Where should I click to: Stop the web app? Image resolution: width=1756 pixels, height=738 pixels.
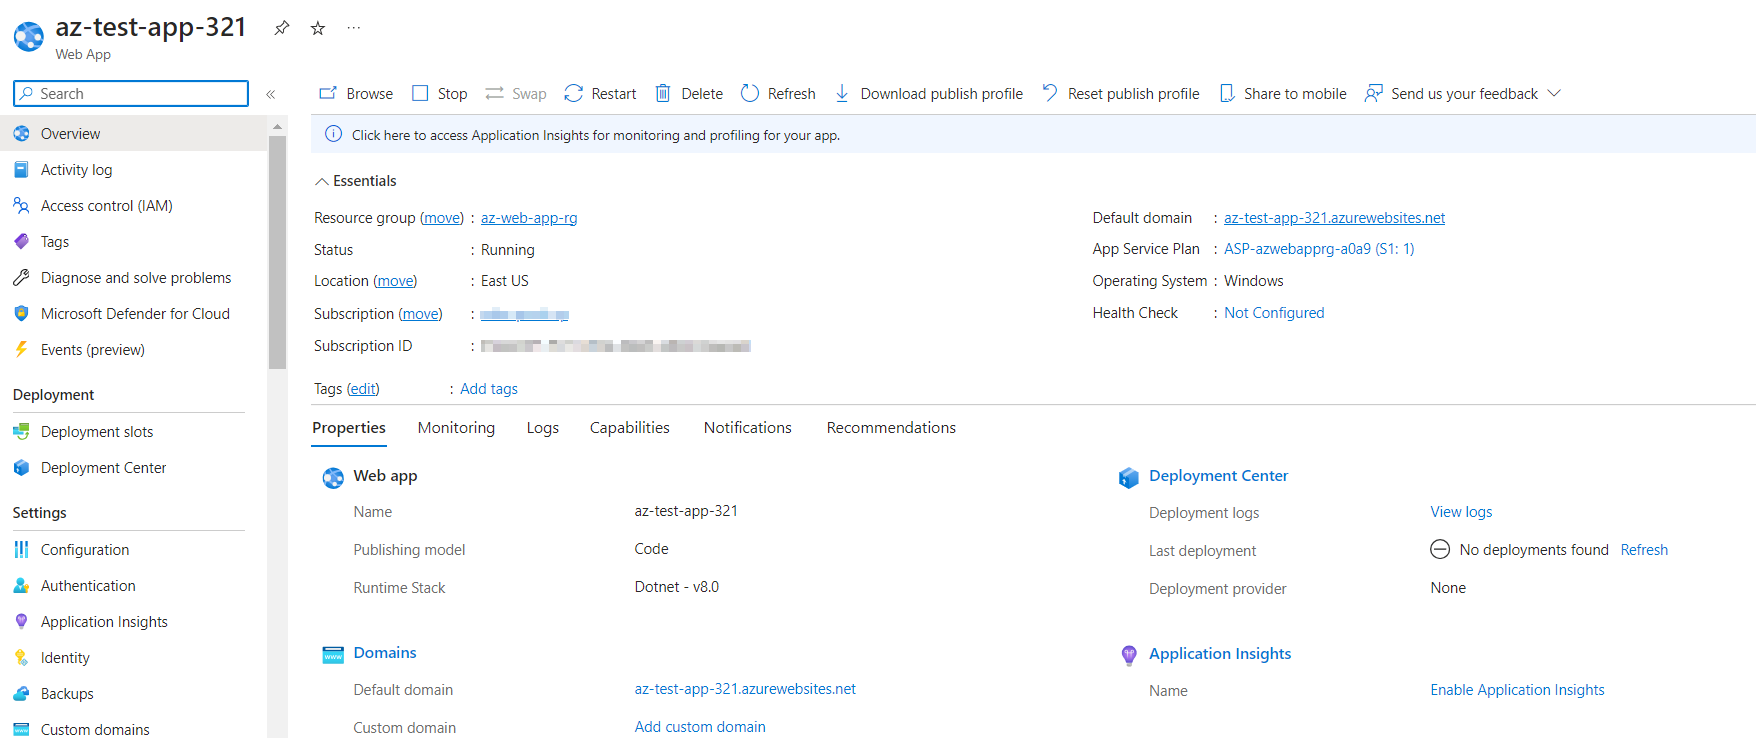(x=440, y=94)
